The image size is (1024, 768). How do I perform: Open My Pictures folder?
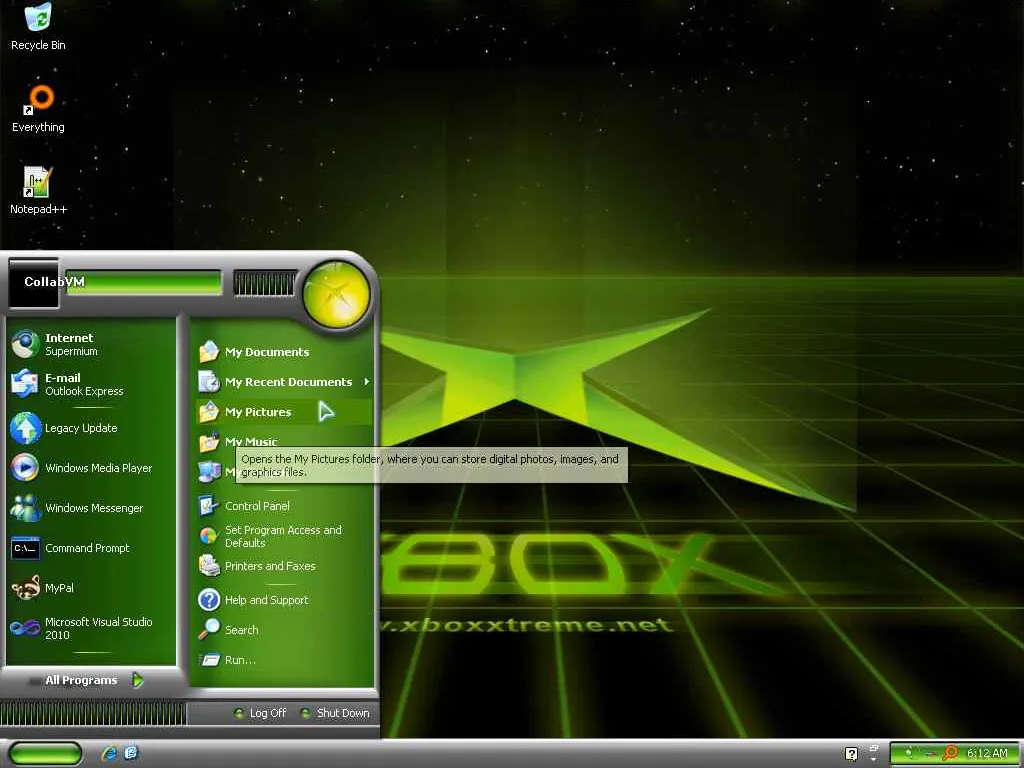(283, 412)
